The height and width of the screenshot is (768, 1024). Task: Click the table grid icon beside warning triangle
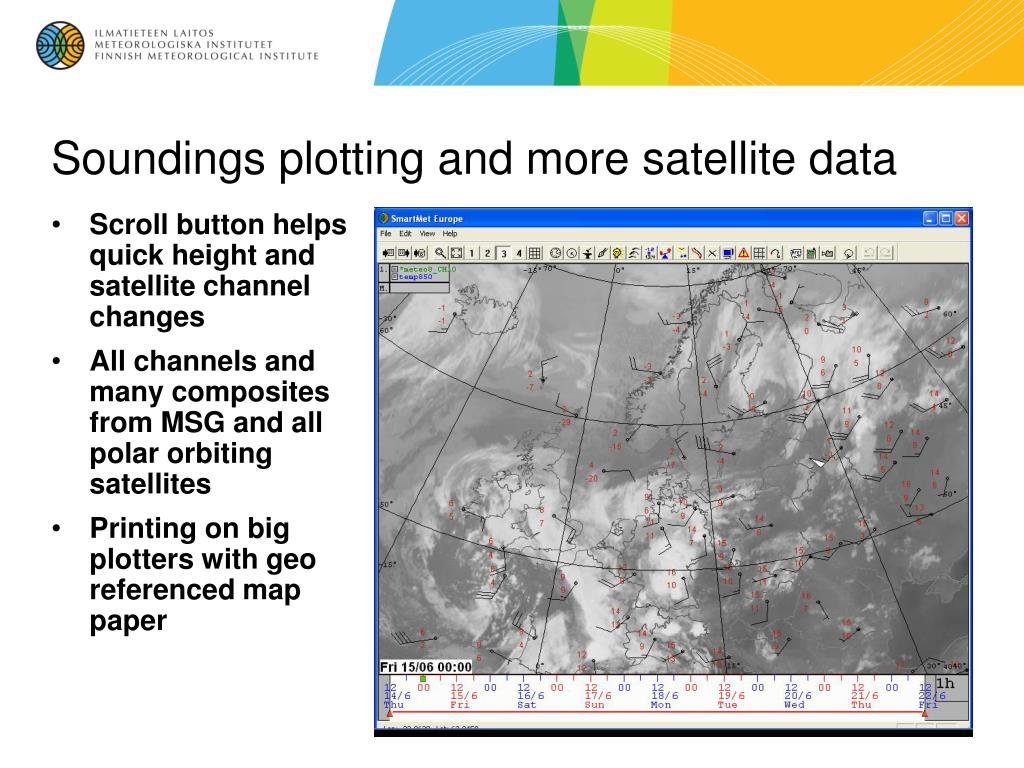click(x=760, y=253)
